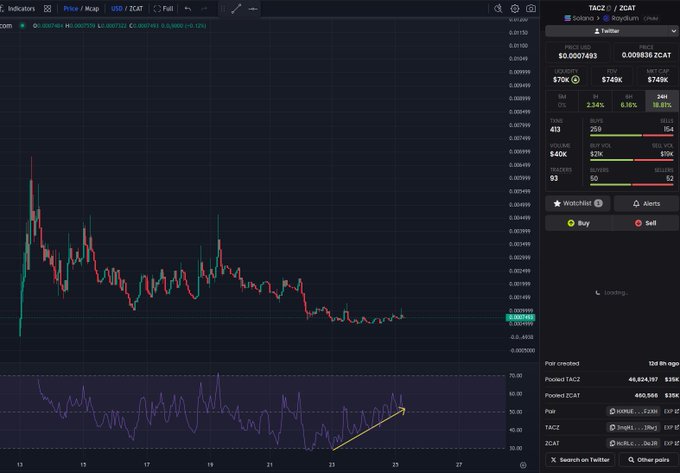Click the TXNS count 413
The width and height of the screenshot is (680, 473).
pos(555,129)
